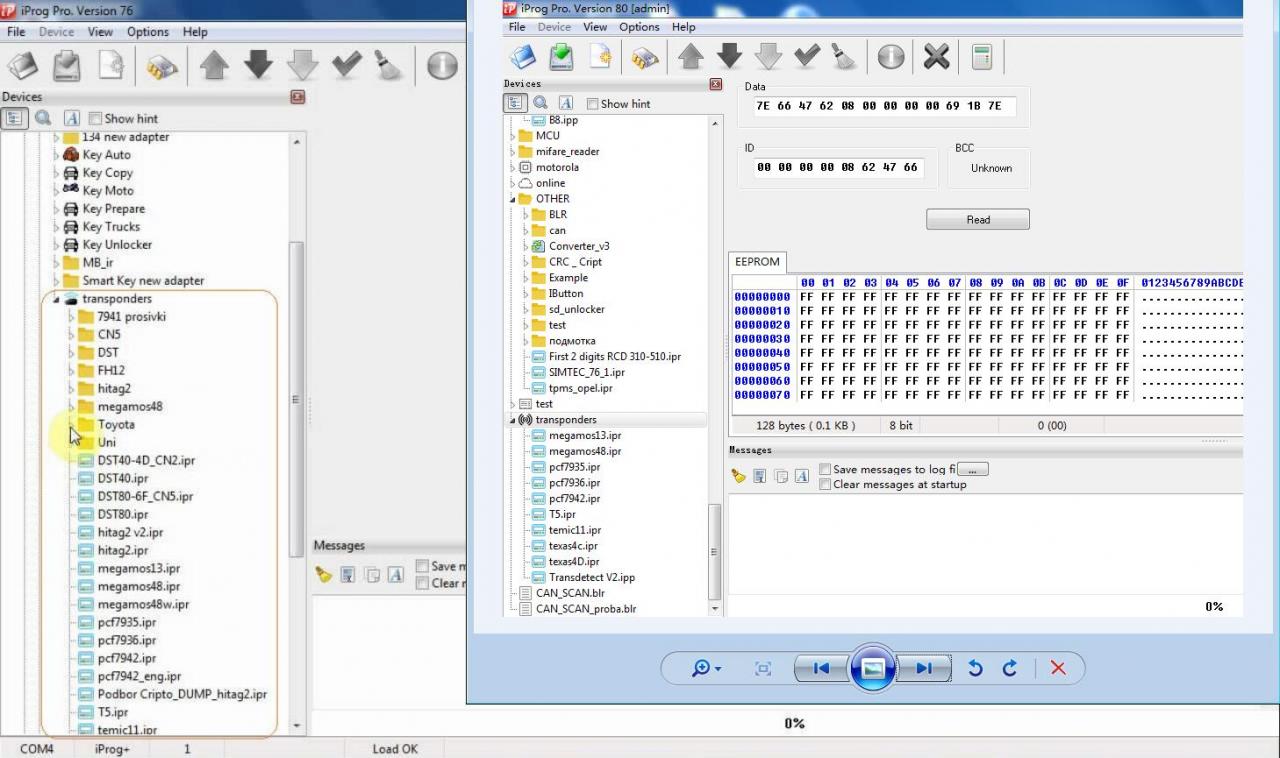The height and width of the screenshot is (758, 1280).
Task: Enable Show hint checkbox in Version 76
Action: pyautogui.click(x=96, y=118)
